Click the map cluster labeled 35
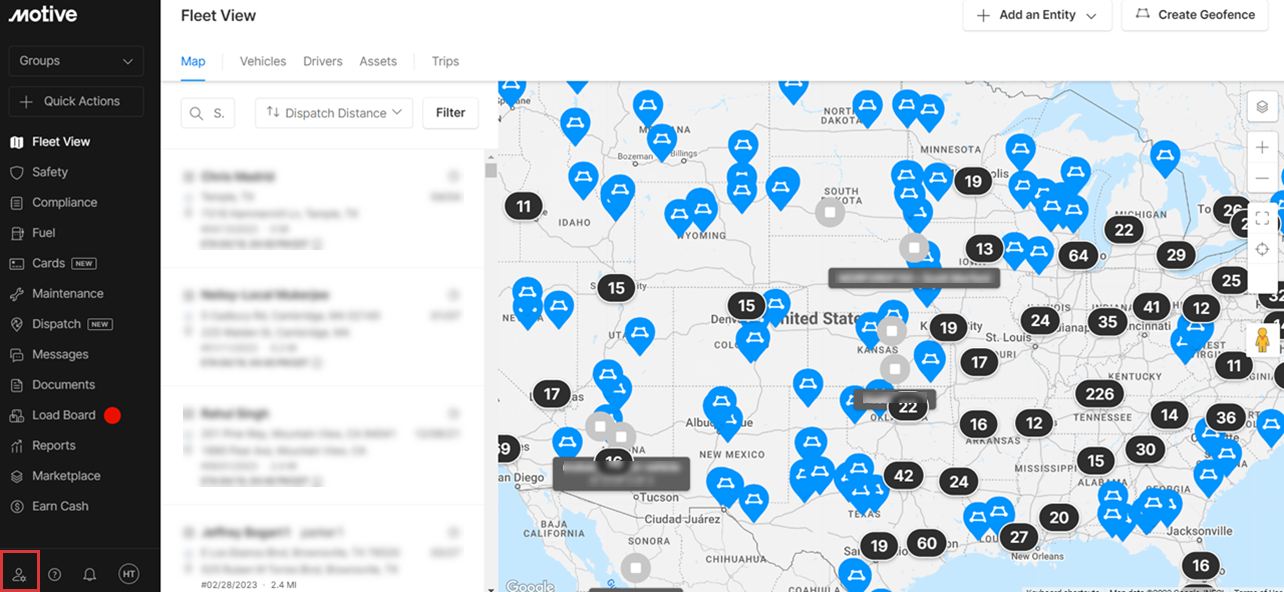The image size is (1284, 592). (1107, 322)
